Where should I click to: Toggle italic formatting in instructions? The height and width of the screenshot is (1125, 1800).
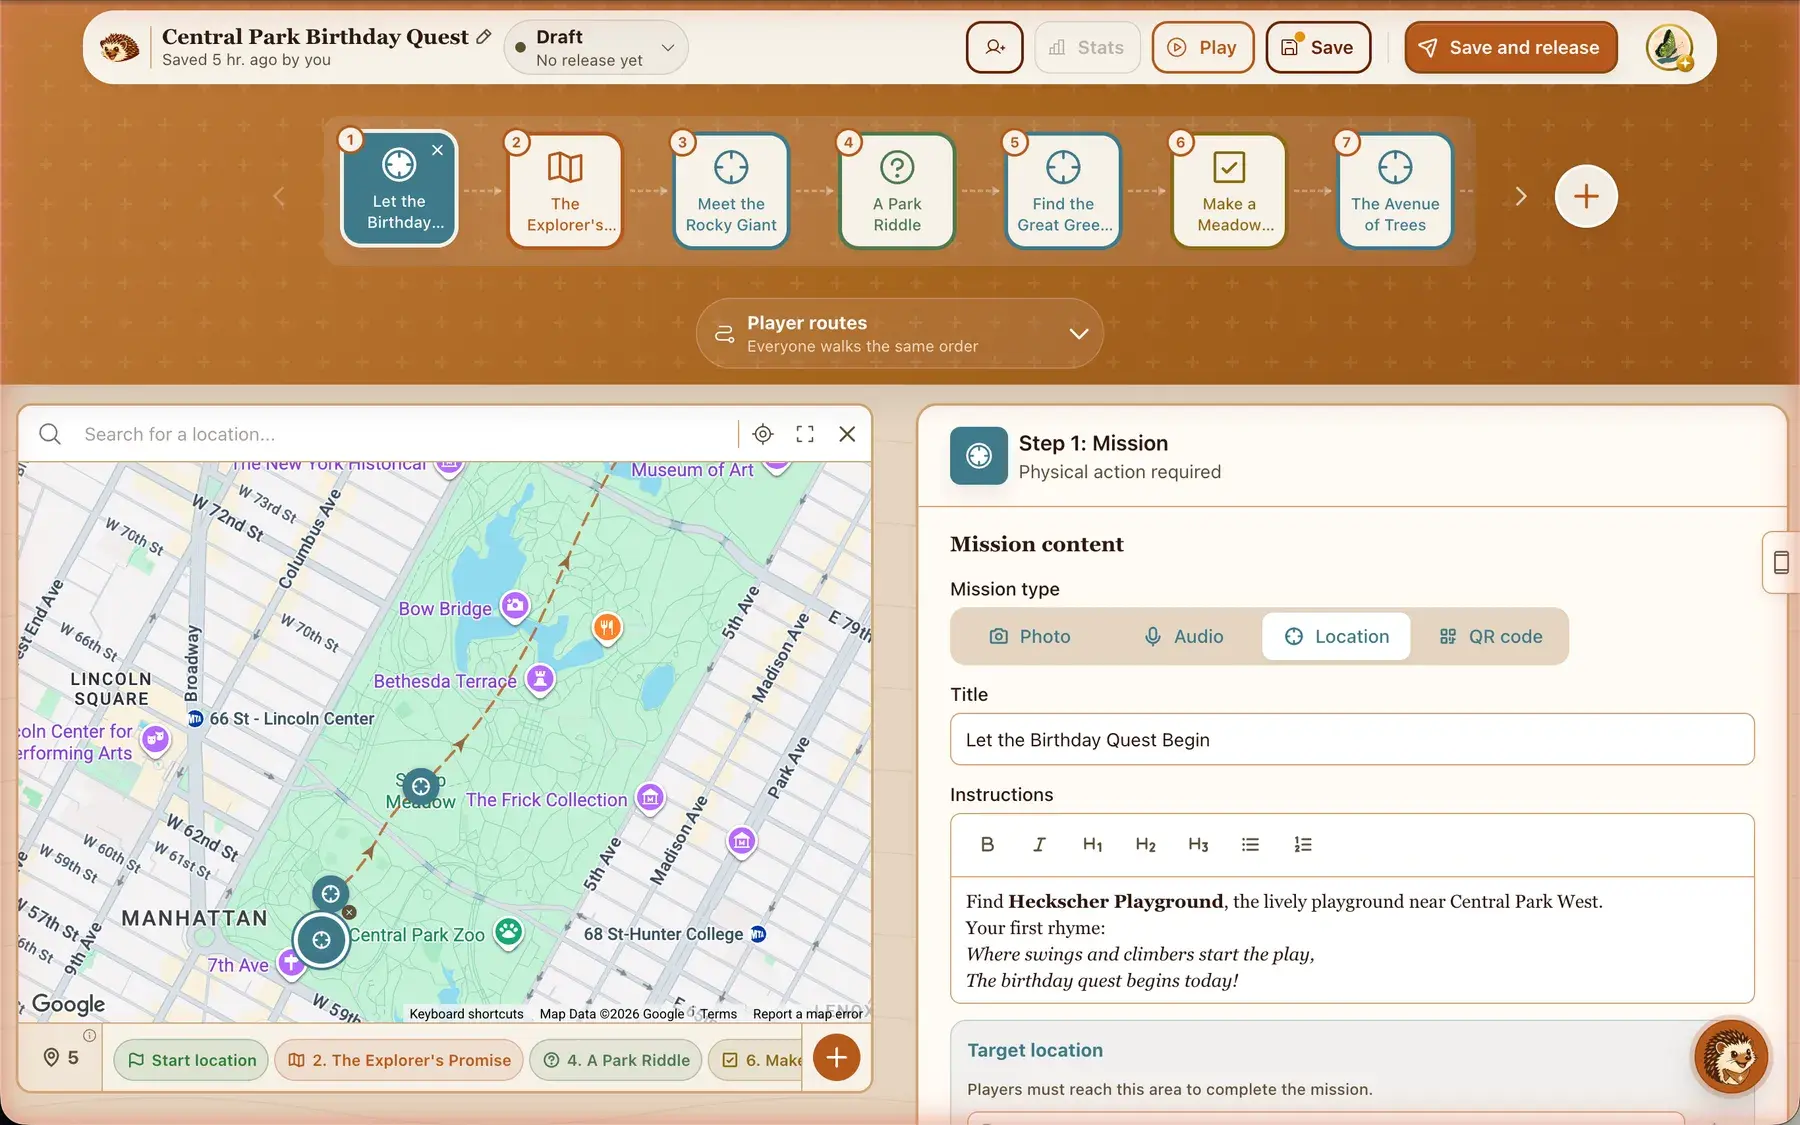tap(1039, 845)
